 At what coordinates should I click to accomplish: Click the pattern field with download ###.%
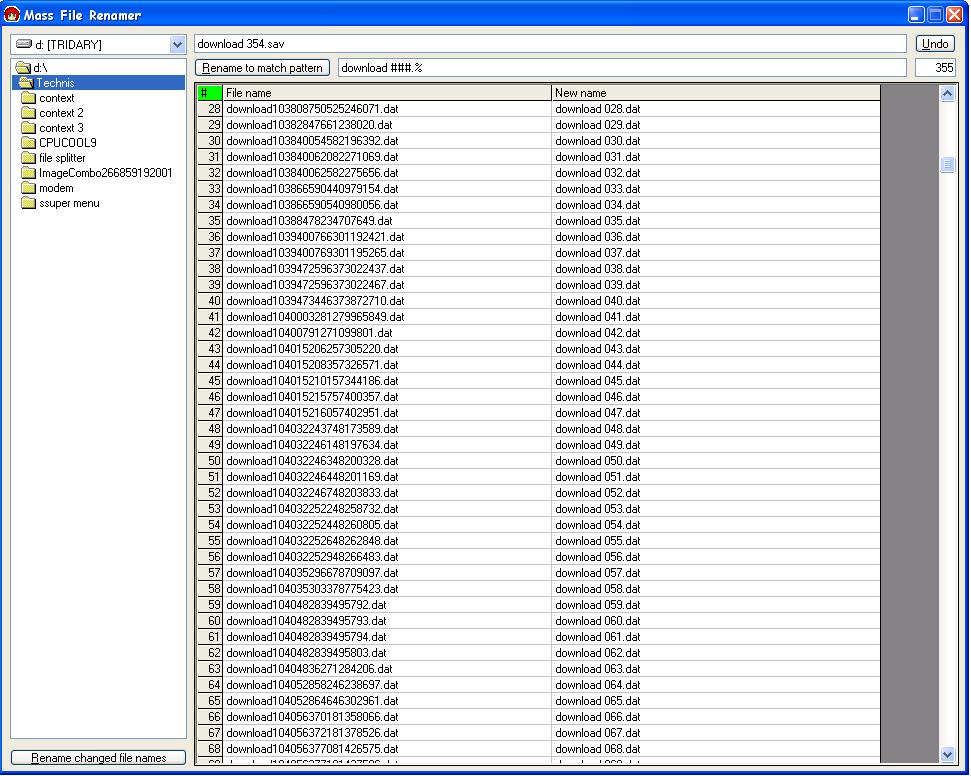point(624,68)
